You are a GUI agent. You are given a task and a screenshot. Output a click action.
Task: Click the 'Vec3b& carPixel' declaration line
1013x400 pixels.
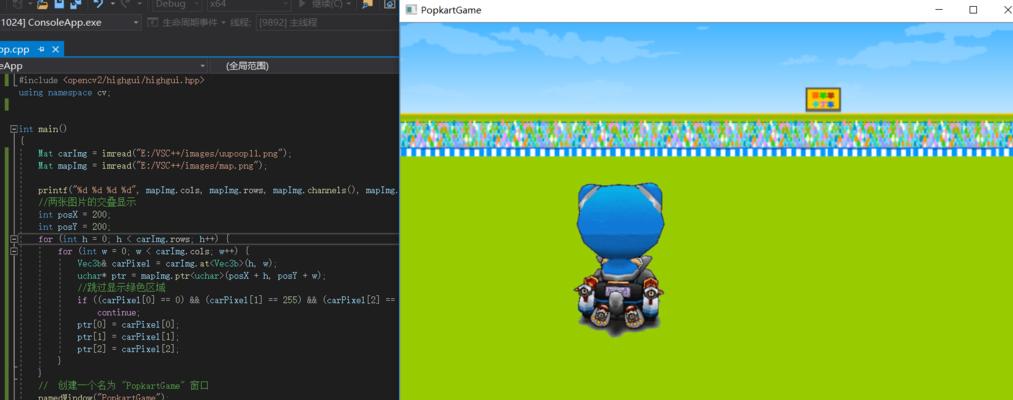[177, 264]
